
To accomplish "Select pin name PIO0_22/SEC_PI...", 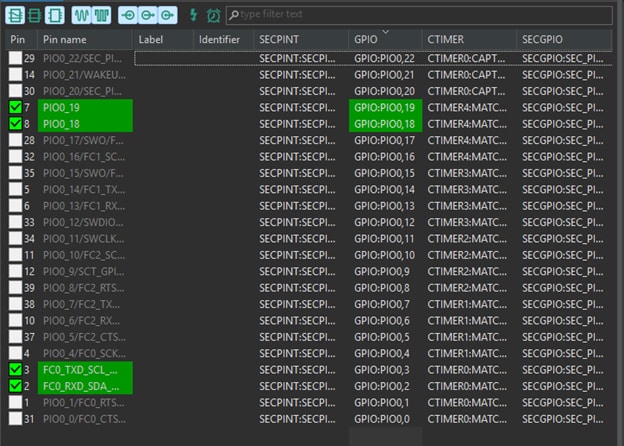I will pos(85,58).
